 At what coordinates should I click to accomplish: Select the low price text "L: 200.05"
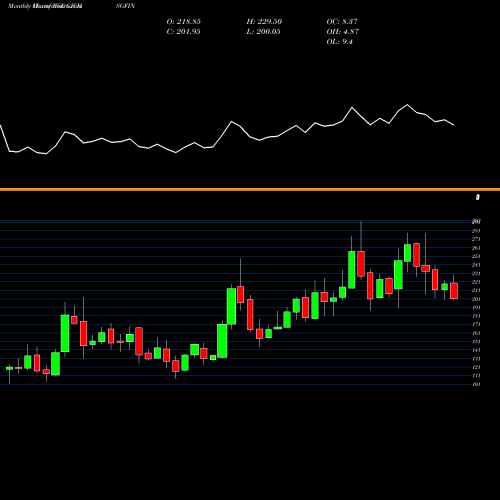264,32
